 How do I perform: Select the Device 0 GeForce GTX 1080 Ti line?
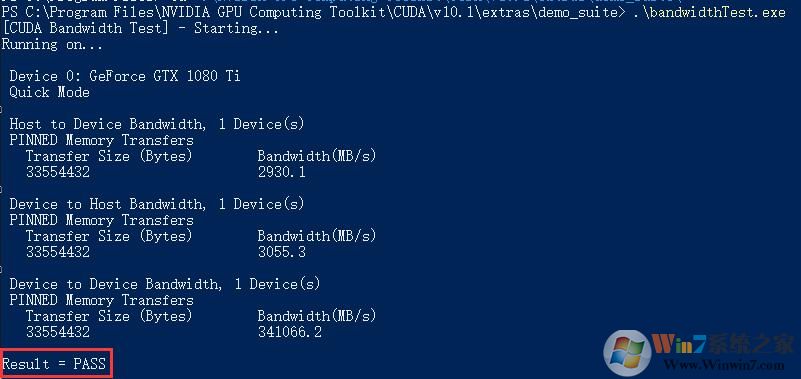coord(125,77)
